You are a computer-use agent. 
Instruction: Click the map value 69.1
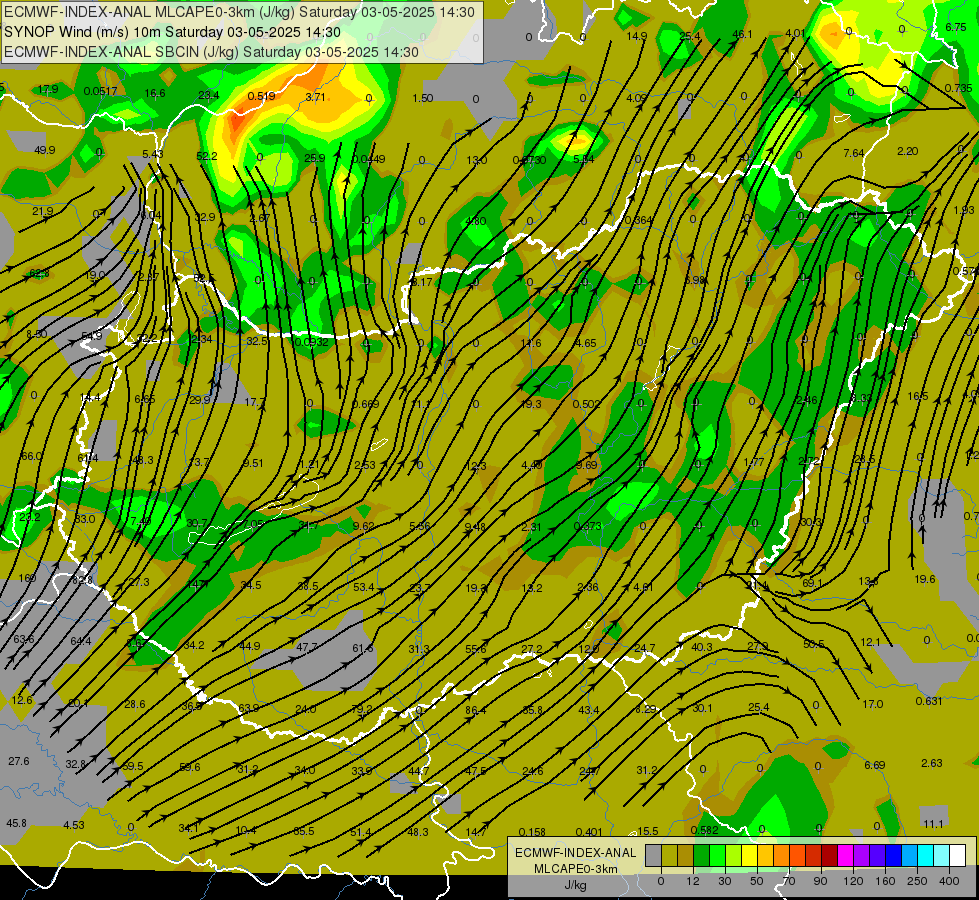(812, 583)
